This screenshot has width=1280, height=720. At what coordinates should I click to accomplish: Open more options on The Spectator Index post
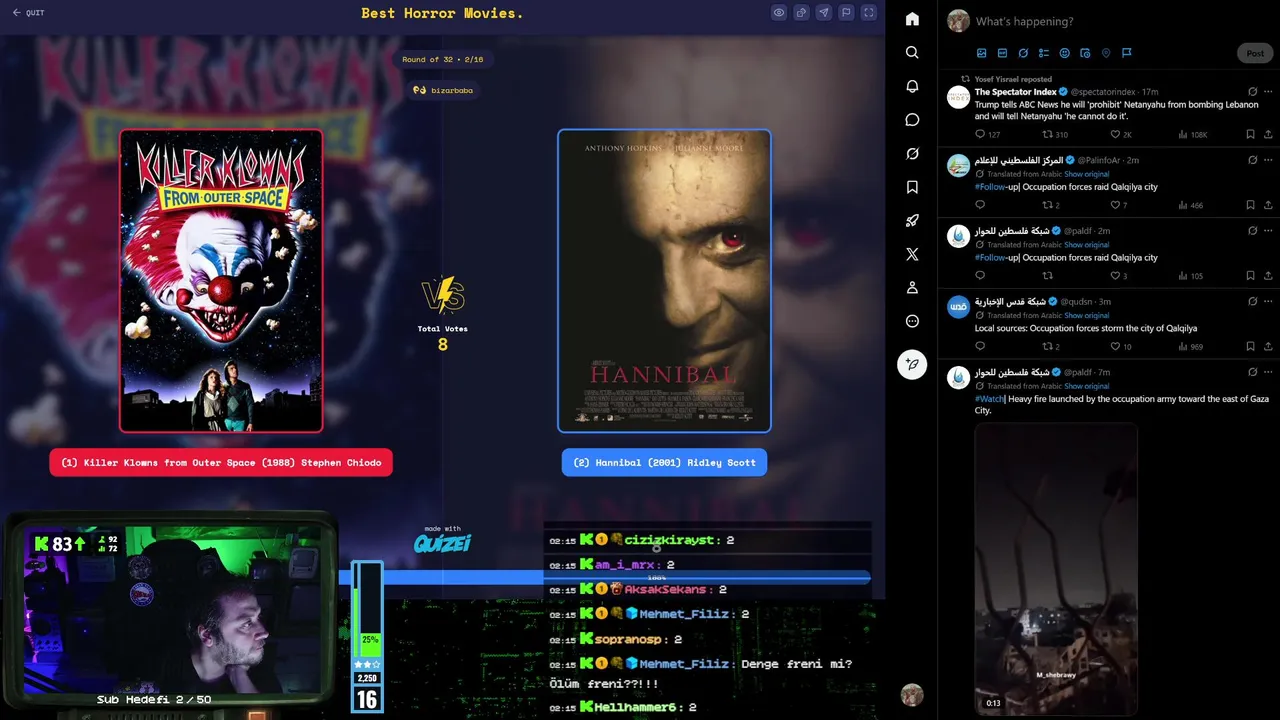point(1268,92)
